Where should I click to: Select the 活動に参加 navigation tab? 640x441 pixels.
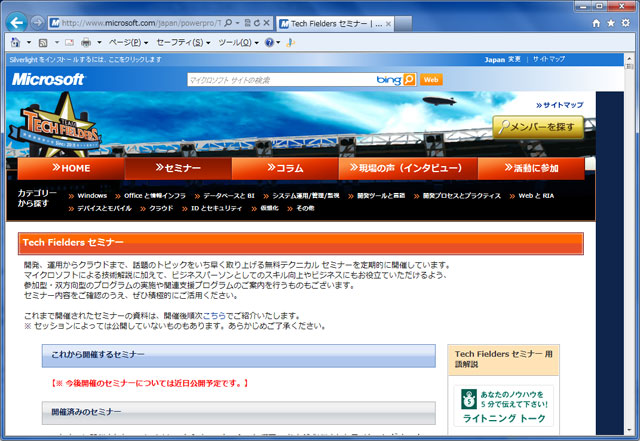[531, 168]
